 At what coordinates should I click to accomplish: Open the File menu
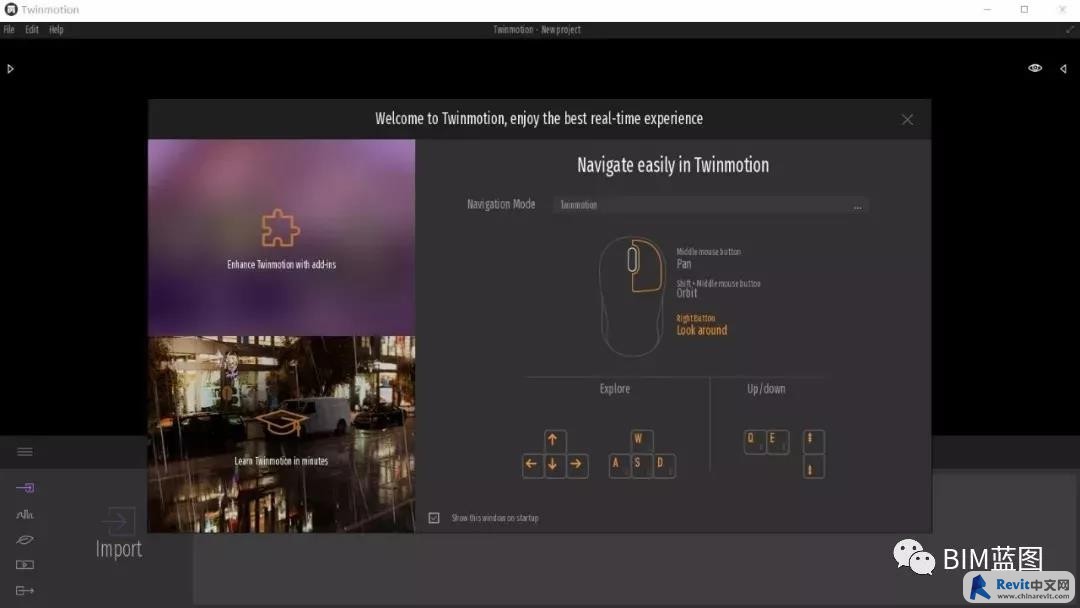click(9, 30)
